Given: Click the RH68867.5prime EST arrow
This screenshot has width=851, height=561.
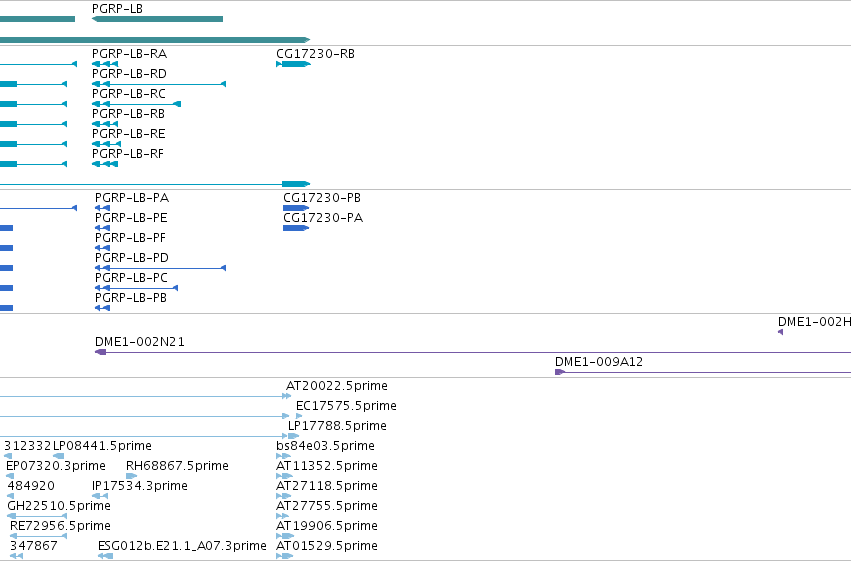Looking at the screenshot, I should (x=131, y=476).
